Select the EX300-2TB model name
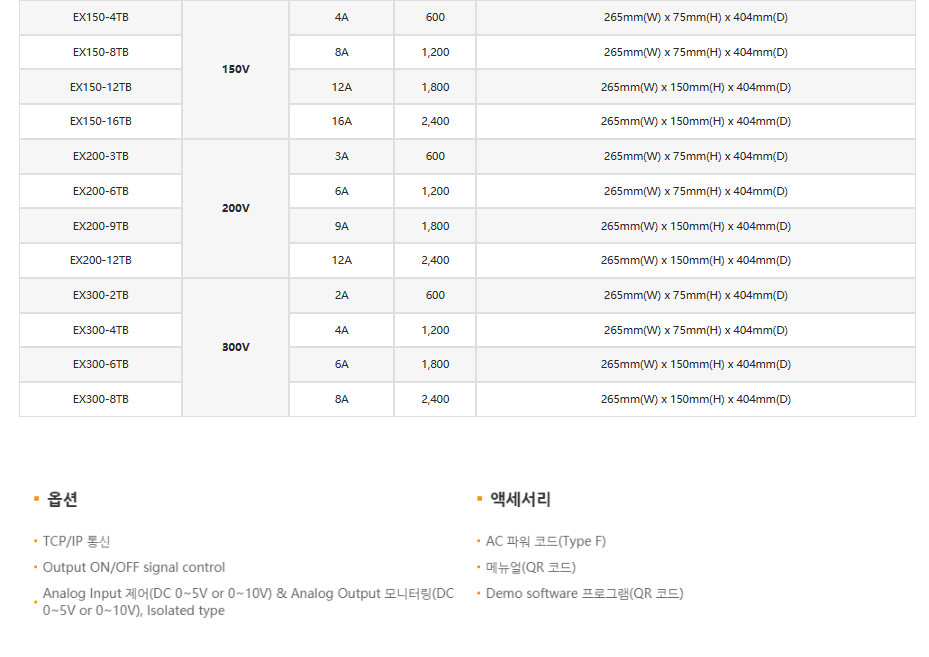Screen dimensions: 929x657 pyautogui.click(x=100, y=295)
